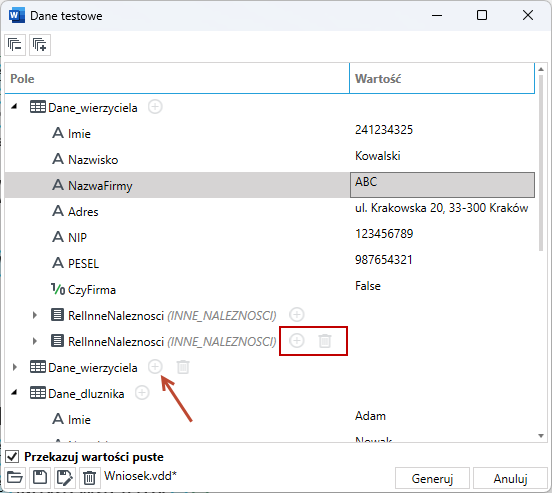Screen dimensions: 552x493
Task: Click the save file floppy icon
Action: pos(40,478)
